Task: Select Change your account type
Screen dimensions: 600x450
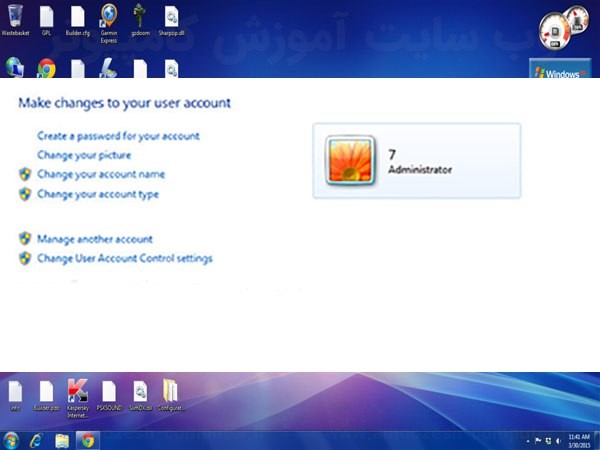Action: [x=97, y=194]
